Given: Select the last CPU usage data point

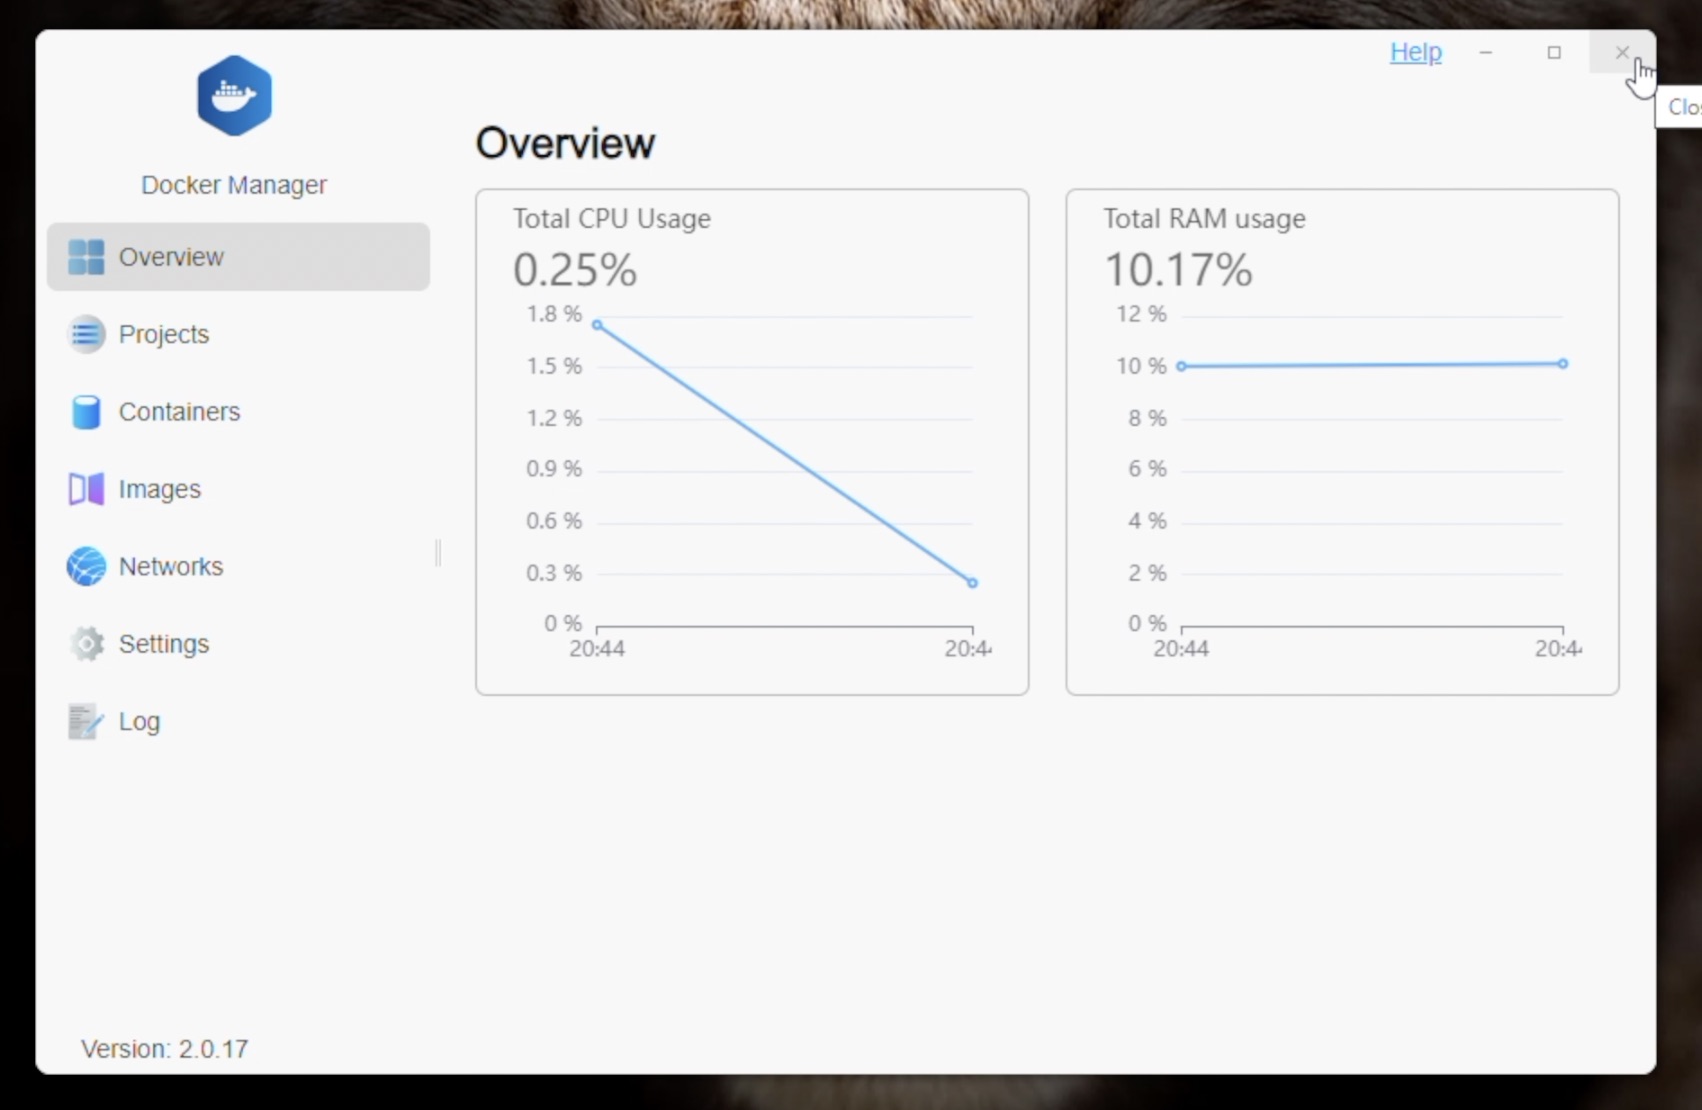Looking at the screenshot, I should tap(972, 582).
